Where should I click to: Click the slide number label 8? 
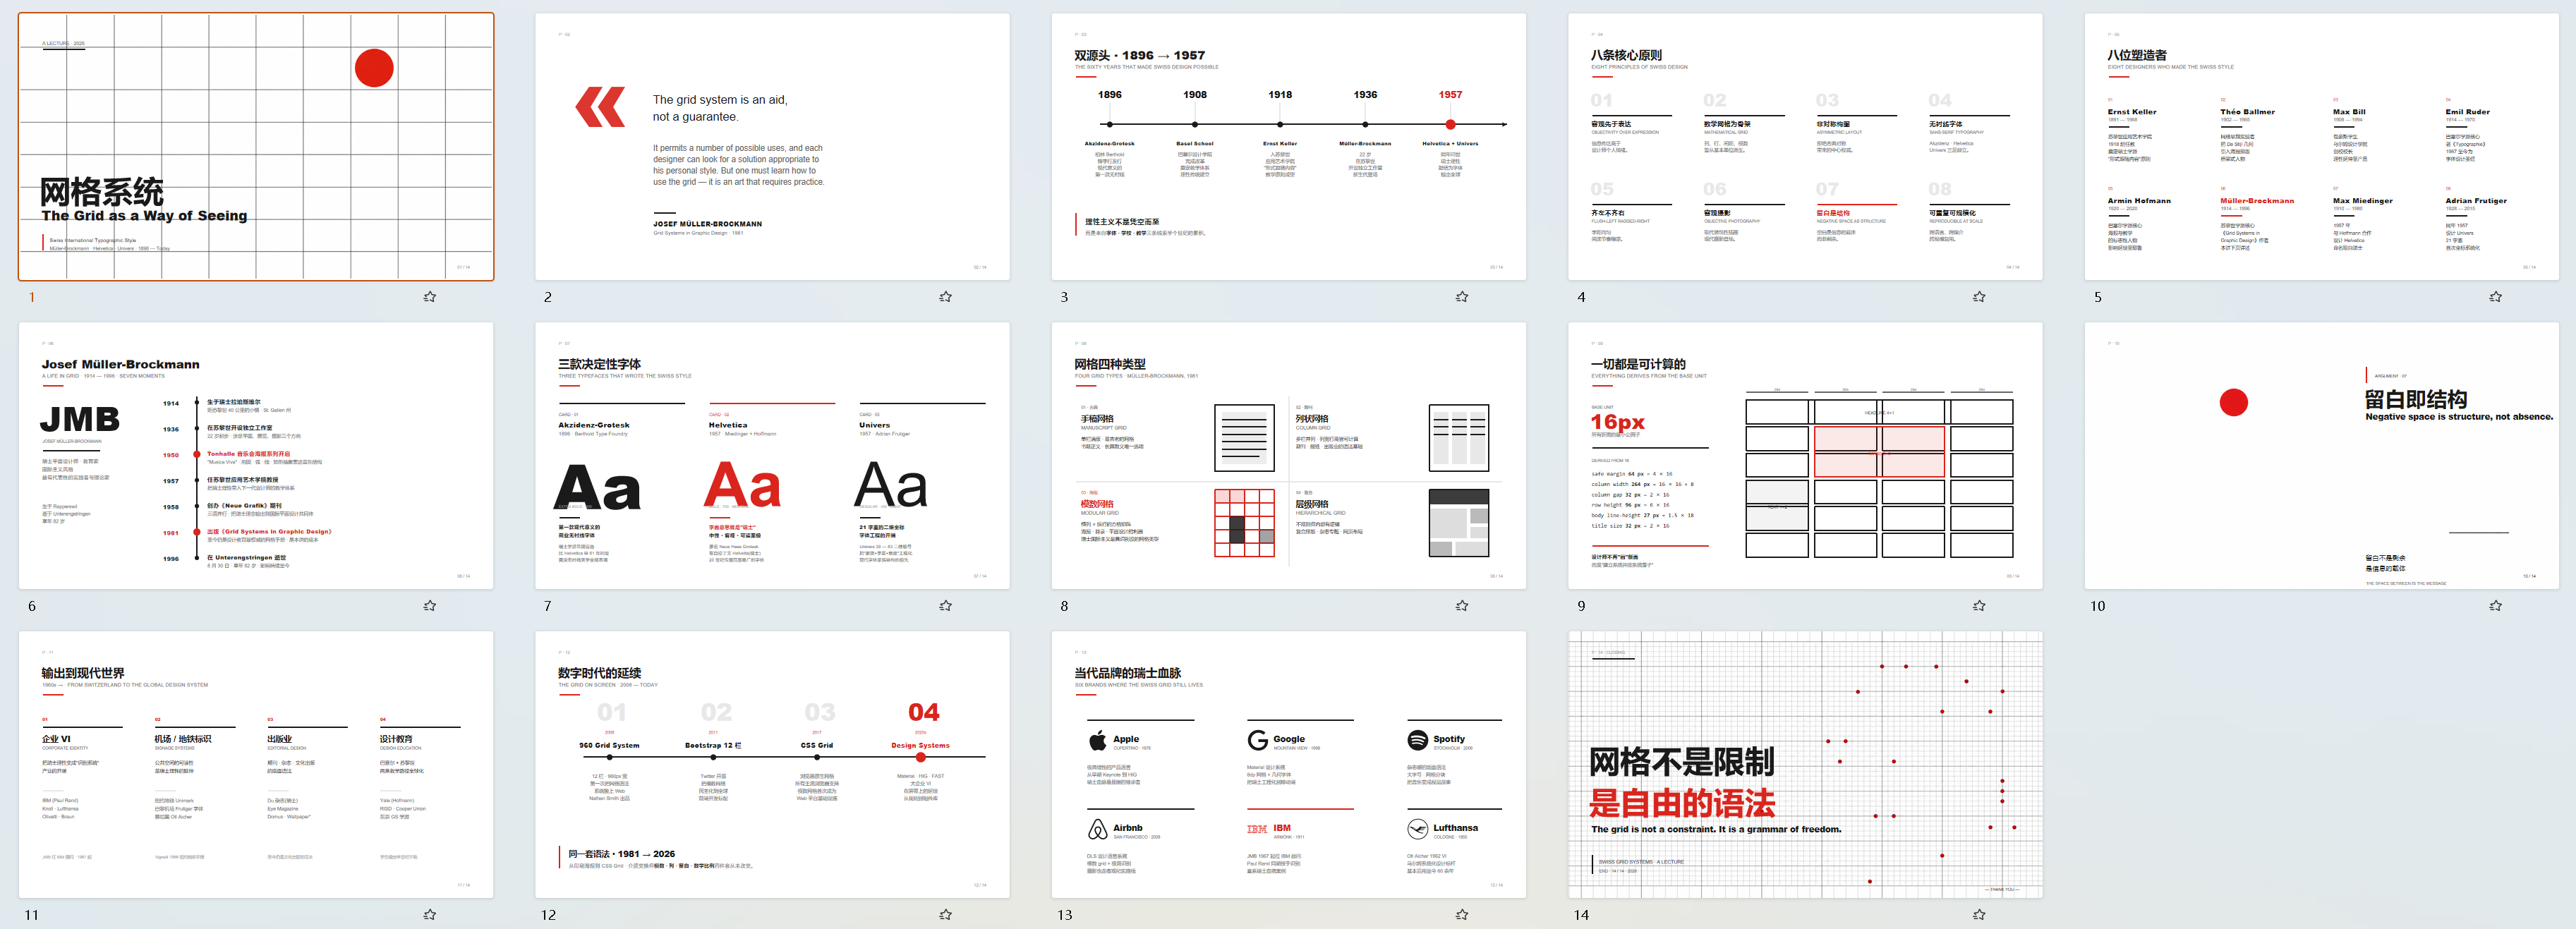pyautogui.click(x=1064, y=606)
